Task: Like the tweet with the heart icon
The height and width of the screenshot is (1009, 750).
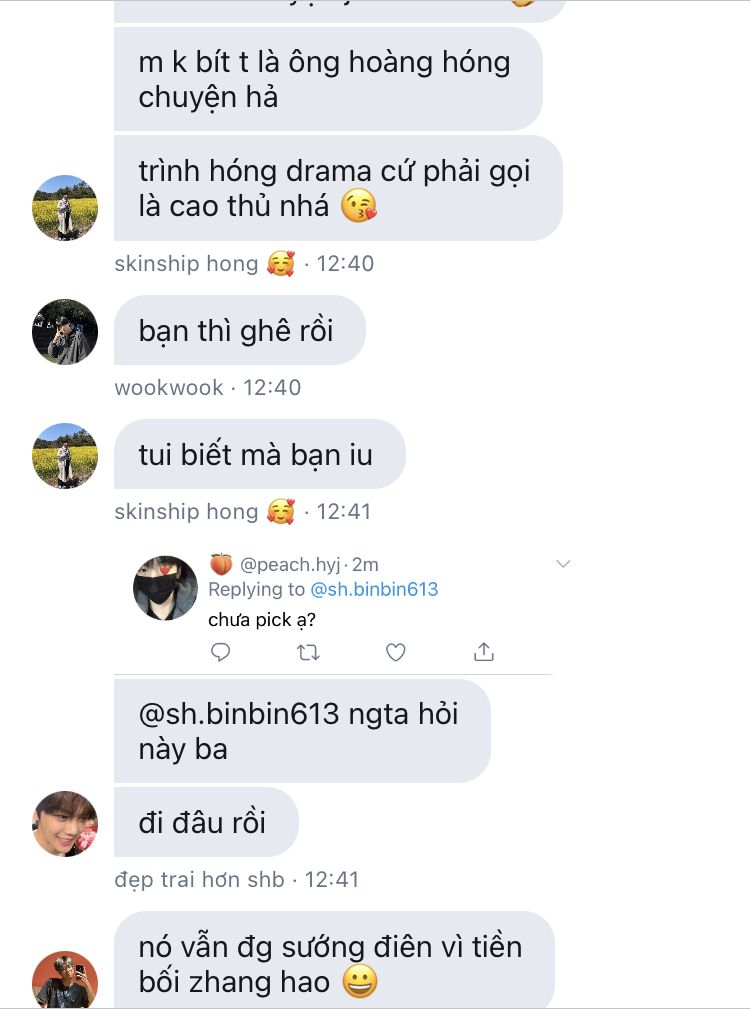Action: (396, 653)
